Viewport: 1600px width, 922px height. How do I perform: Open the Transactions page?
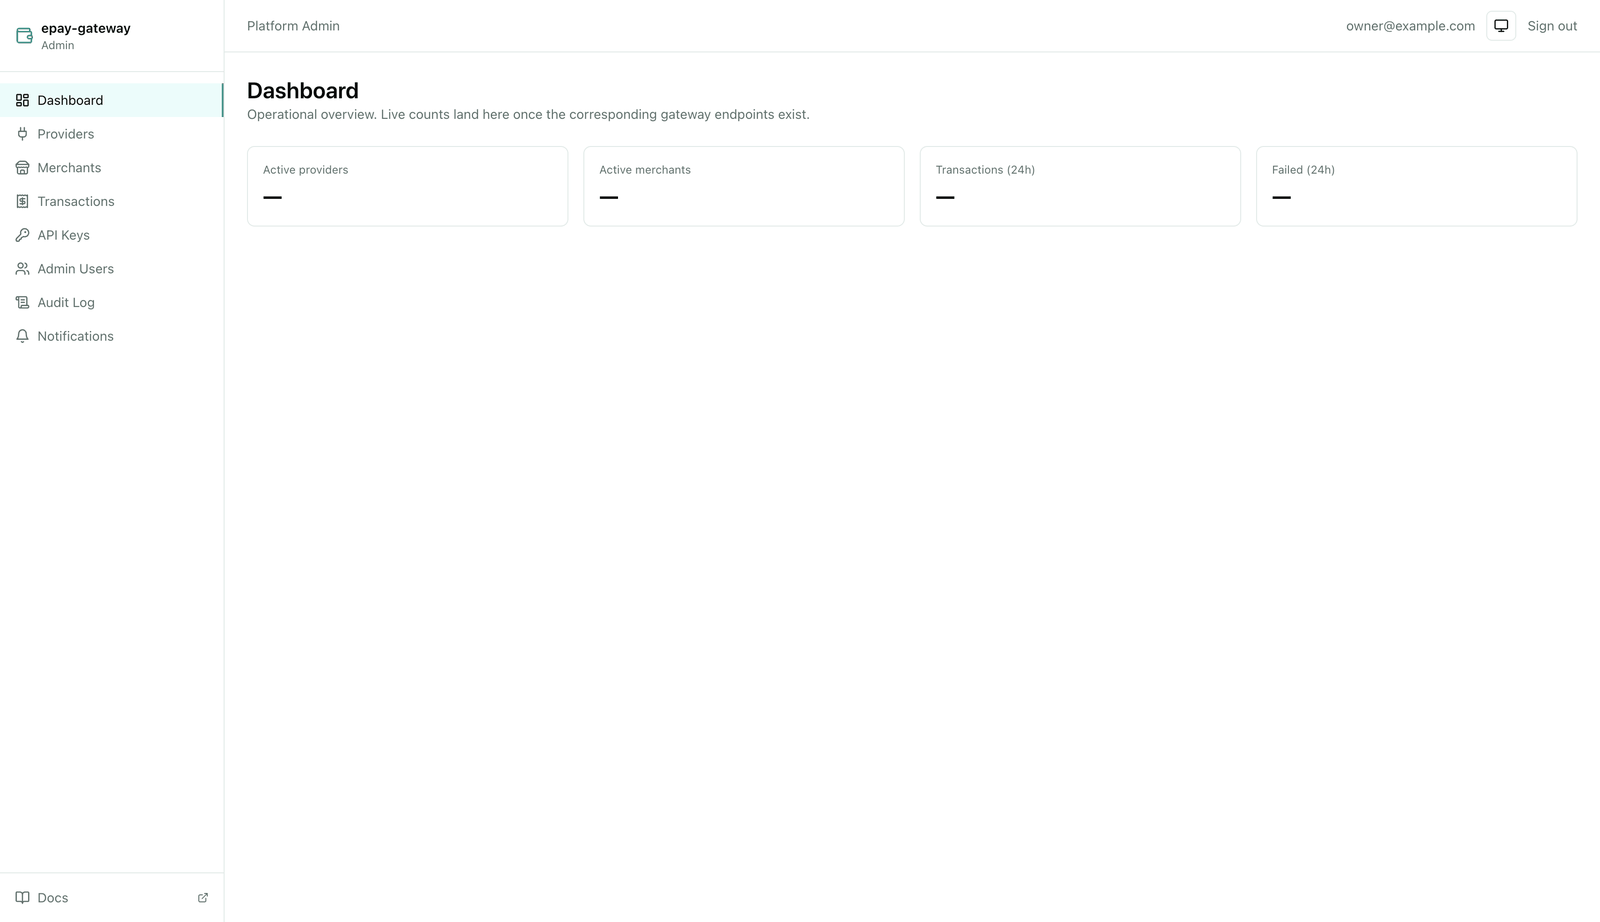pos(111,201)
